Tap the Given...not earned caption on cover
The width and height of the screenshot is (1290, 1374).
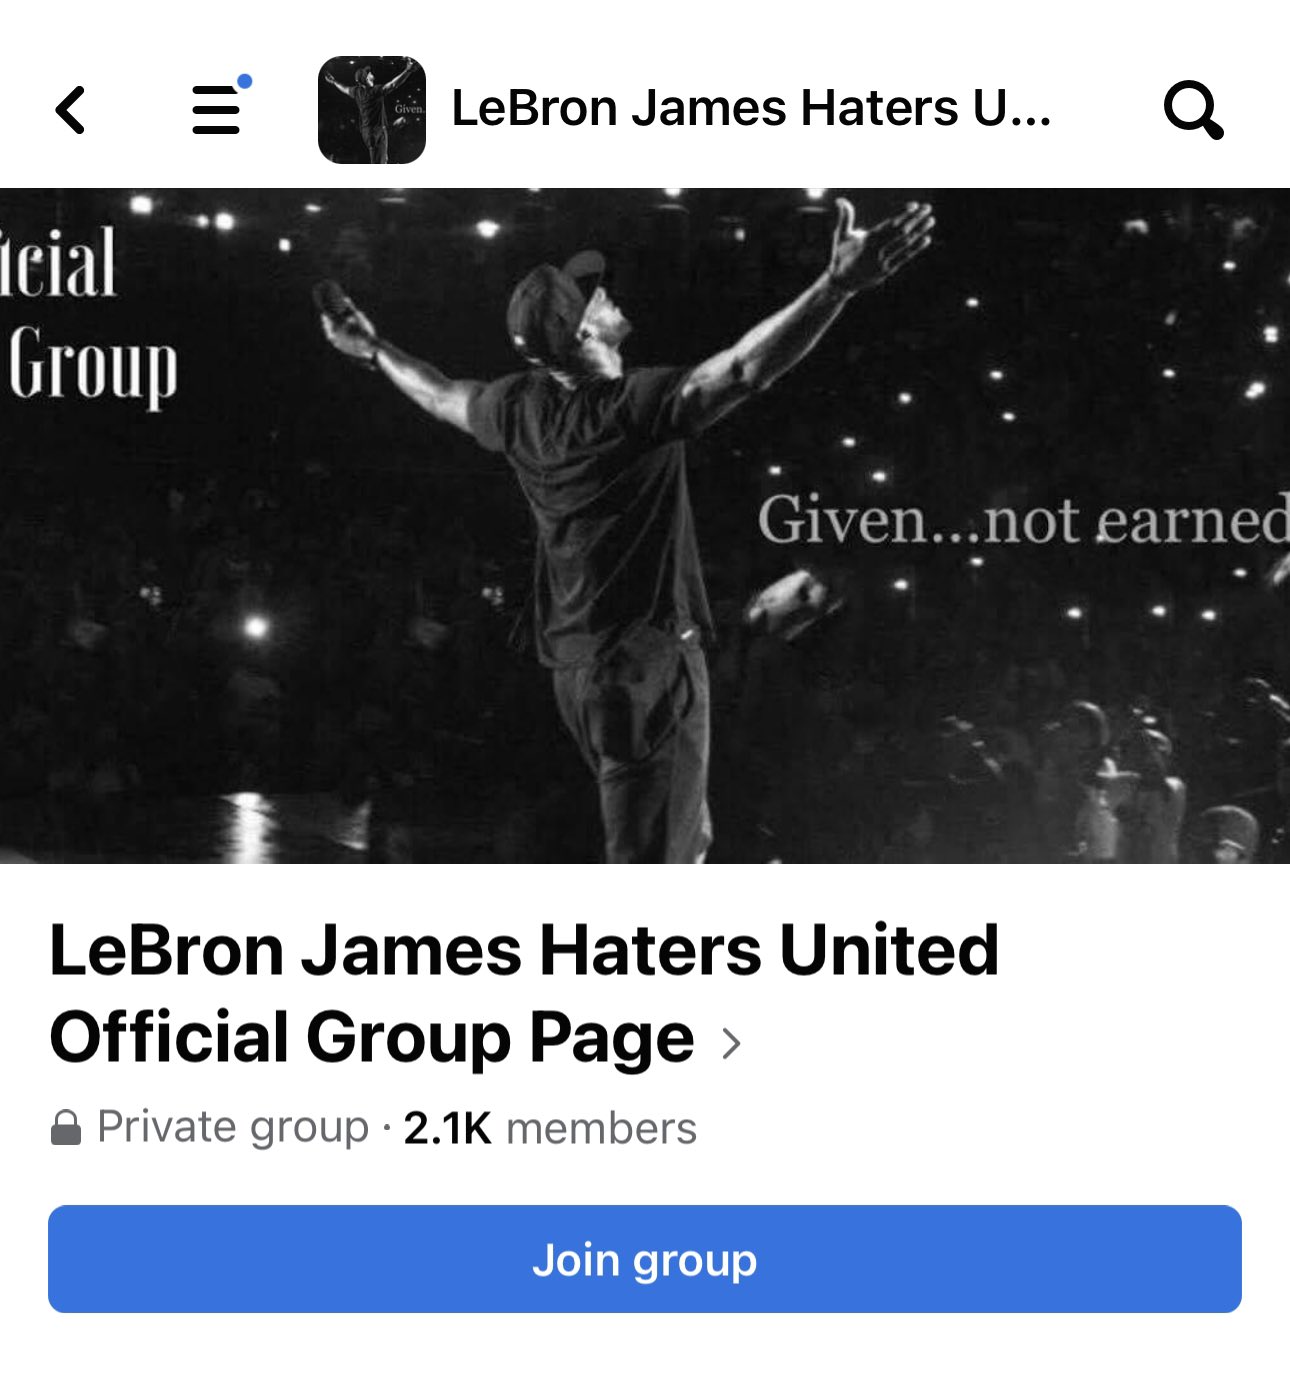point(1023,520)
